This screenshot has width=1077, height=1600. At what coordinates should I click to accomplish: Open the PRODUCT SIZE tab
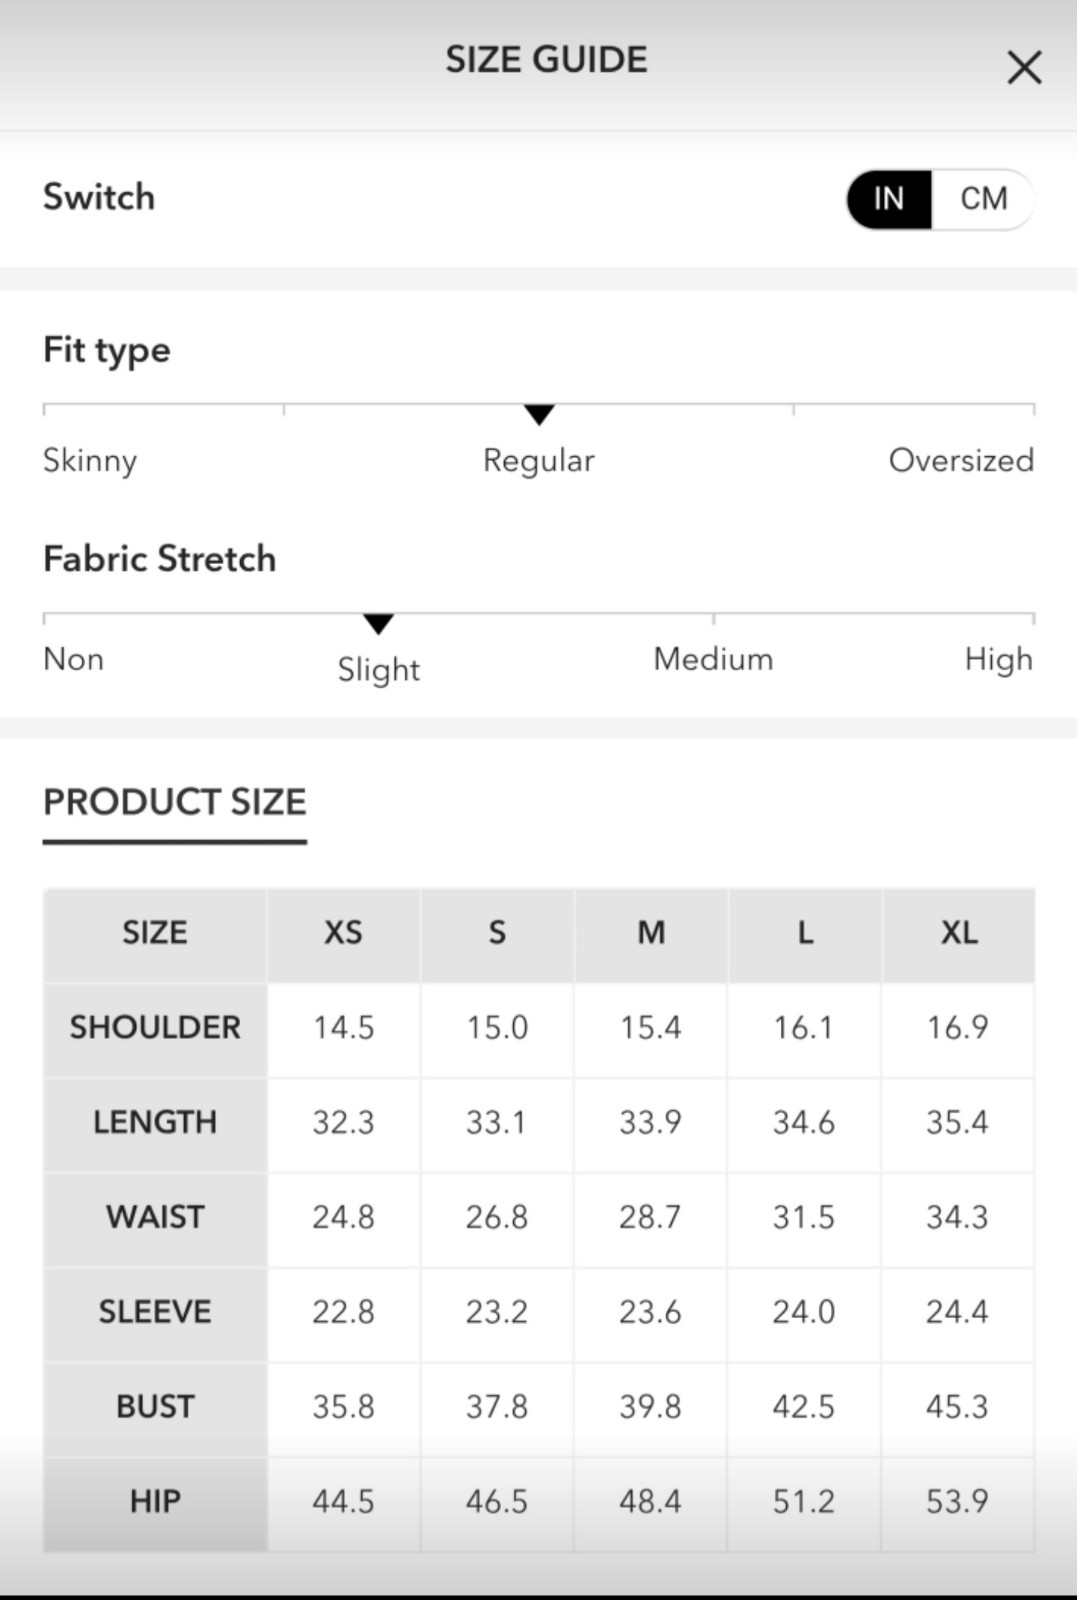coord(175,802)
